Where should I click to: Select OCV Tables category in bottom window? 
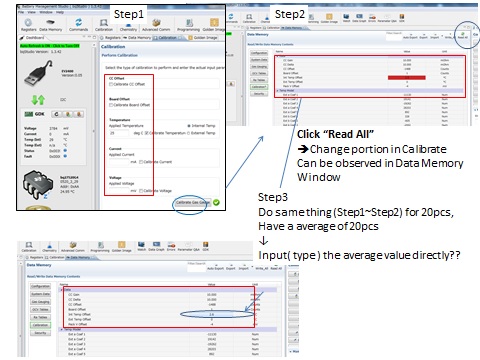(40, 310)
